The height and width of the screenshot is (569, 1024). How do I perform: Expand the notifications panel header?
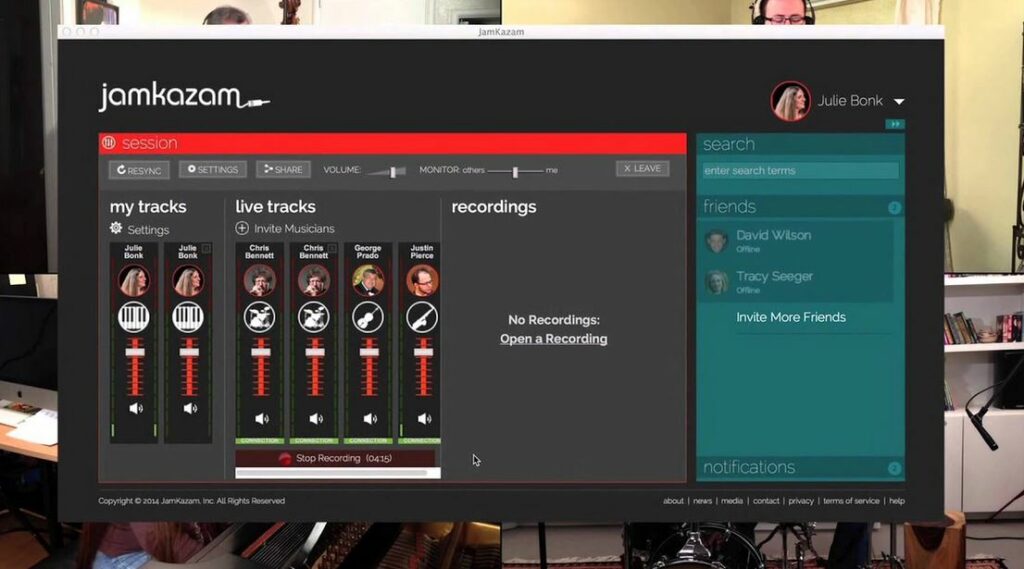pos(800,468)
